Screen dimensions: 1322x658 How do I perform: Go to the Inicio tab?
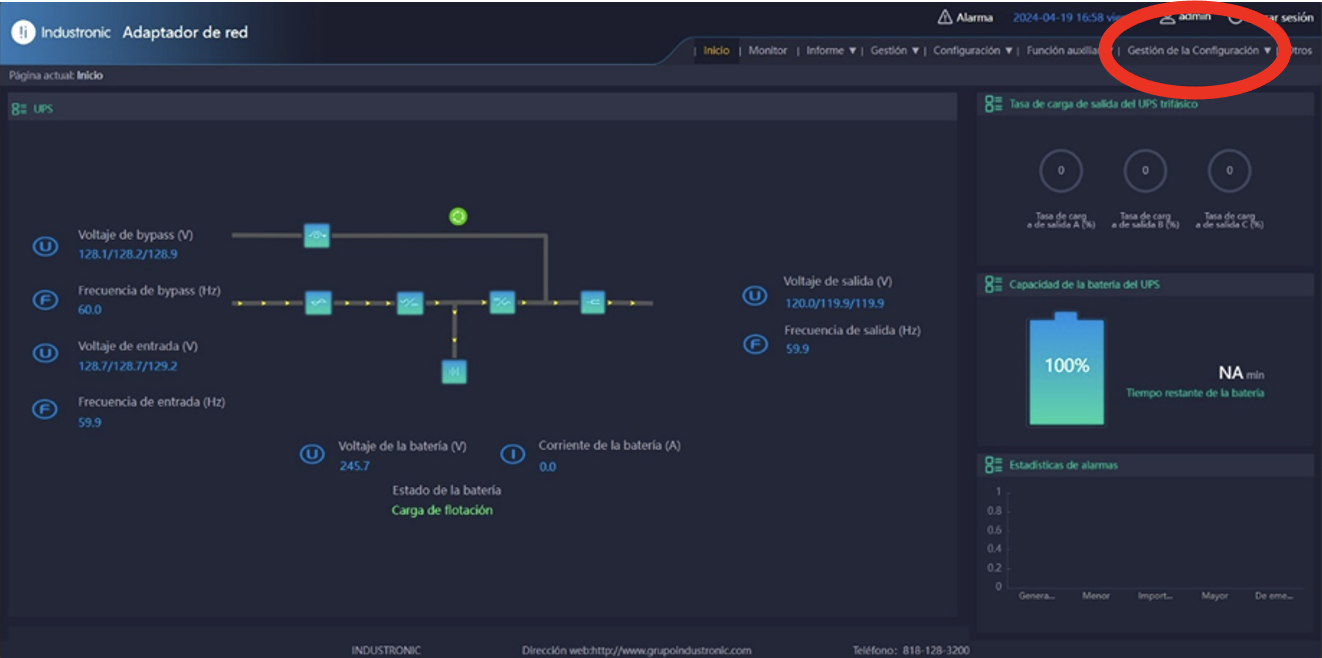[716, 51]
